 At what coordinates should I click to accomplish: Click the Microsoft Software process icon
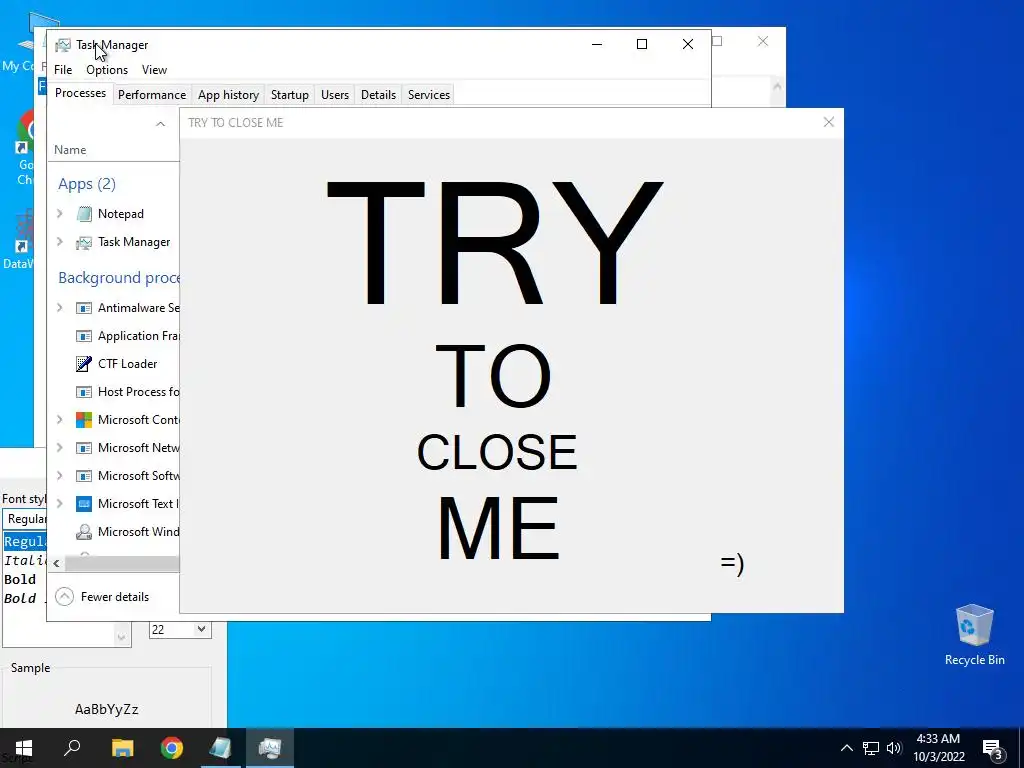(x=84, y=476)
